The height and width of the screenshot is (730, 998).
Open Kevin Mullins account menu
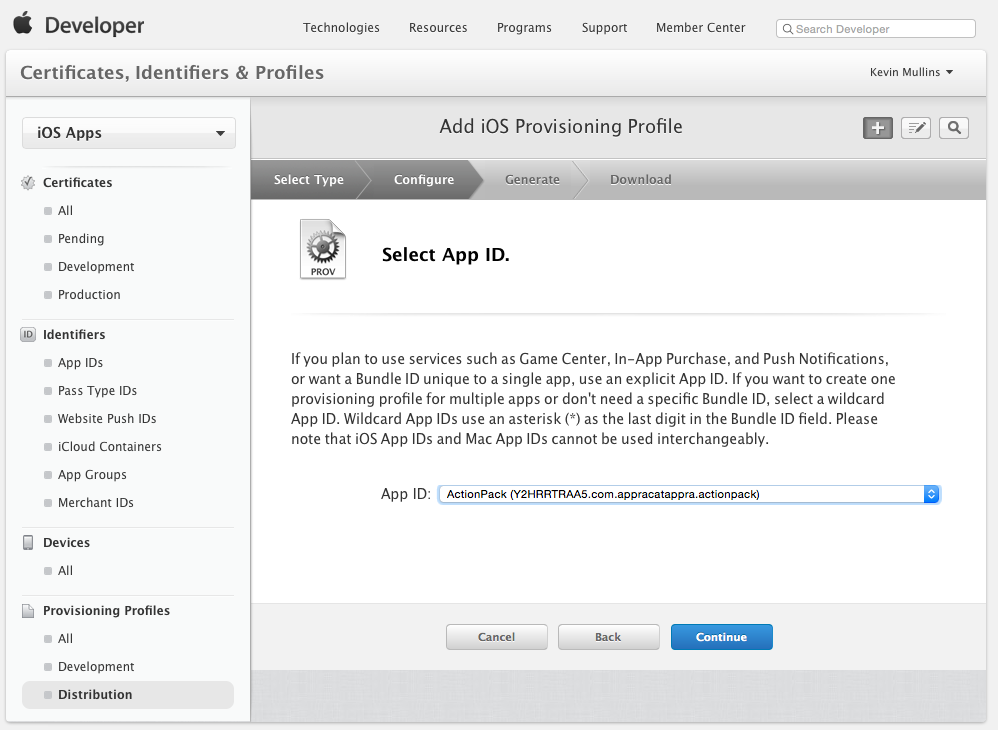pyautogui.click(x=911, y=72)
